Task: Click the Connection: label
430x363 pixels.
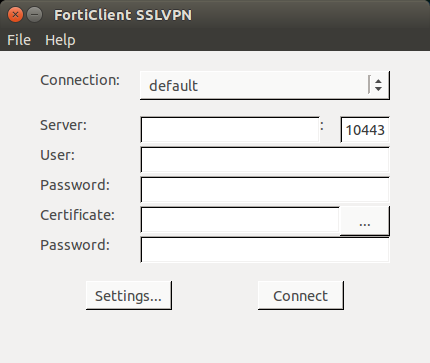Action: point(80,80)
